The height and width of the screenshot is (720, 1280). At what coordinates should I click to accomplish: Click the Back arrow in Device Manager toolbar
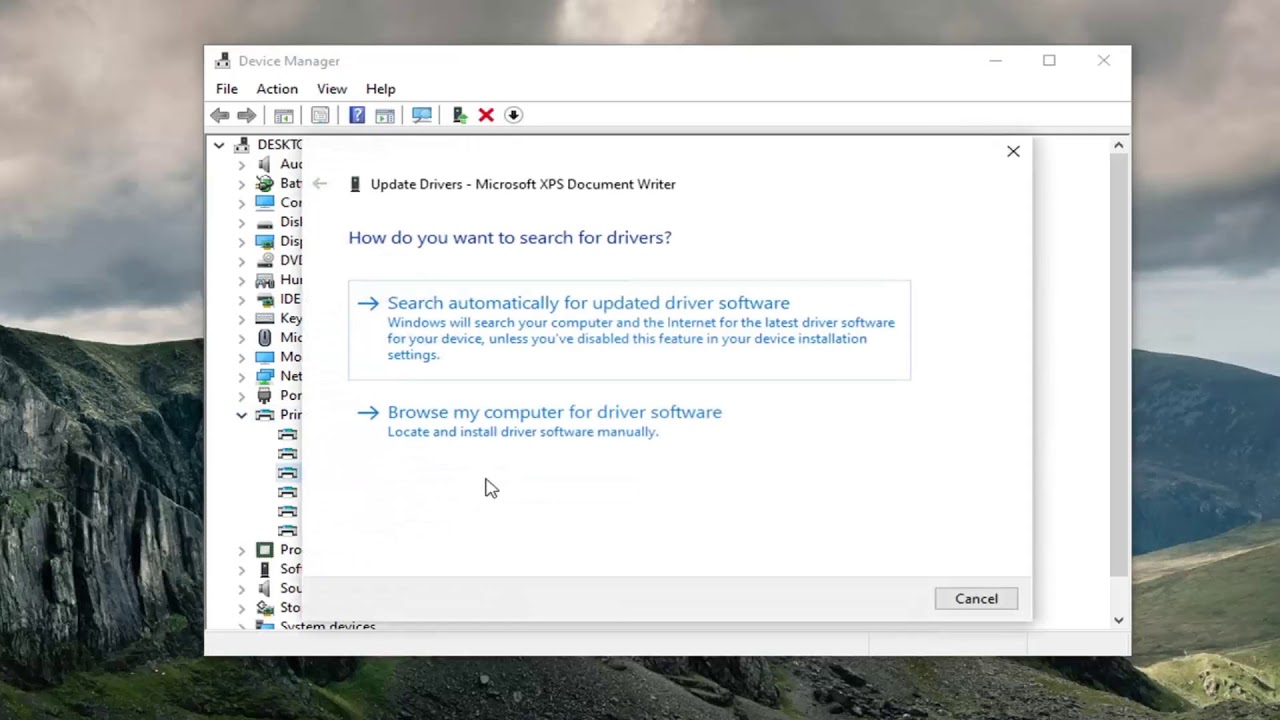tap(220, 115)
